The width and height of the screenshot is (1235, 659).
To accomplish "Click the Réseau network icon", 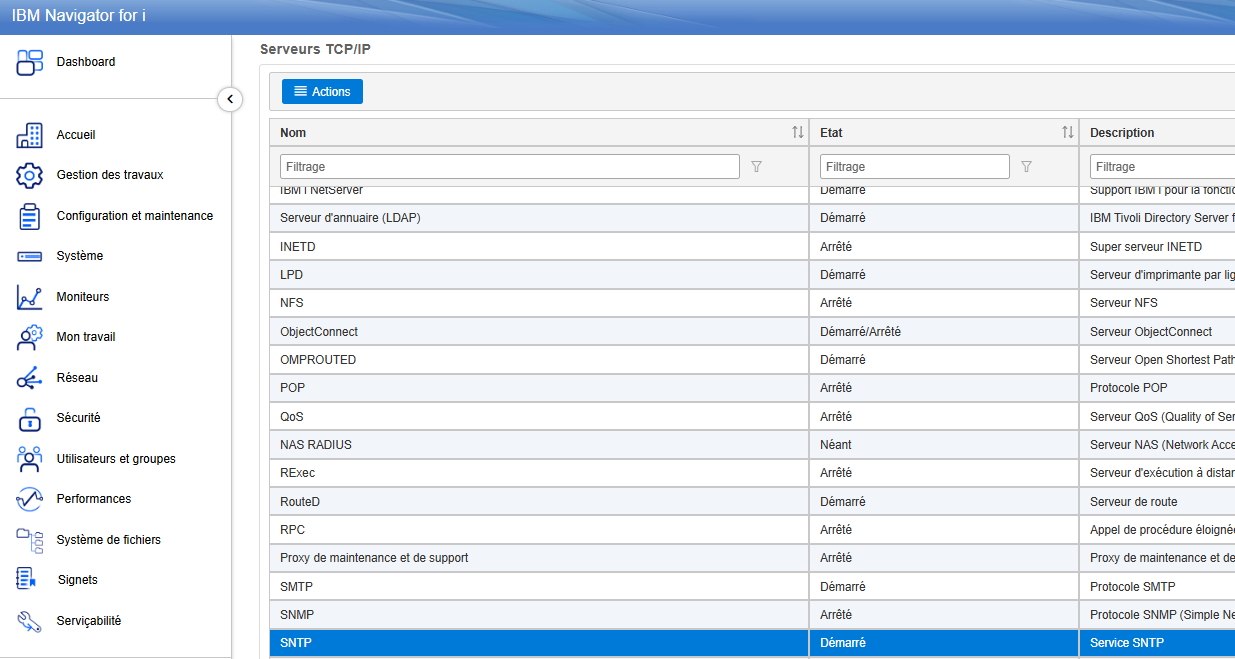I will point(30,378).
